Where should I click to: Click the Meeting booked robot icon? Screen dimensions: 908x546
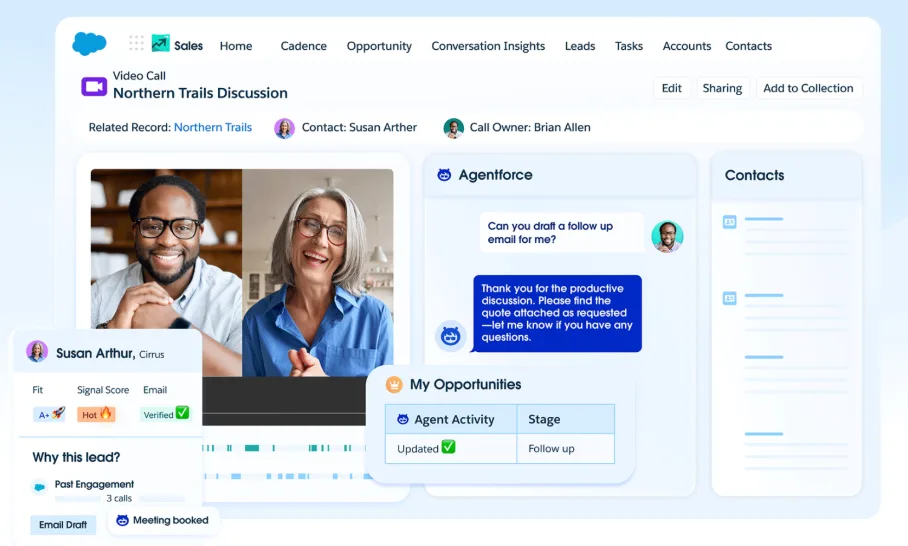coord(122,520)
